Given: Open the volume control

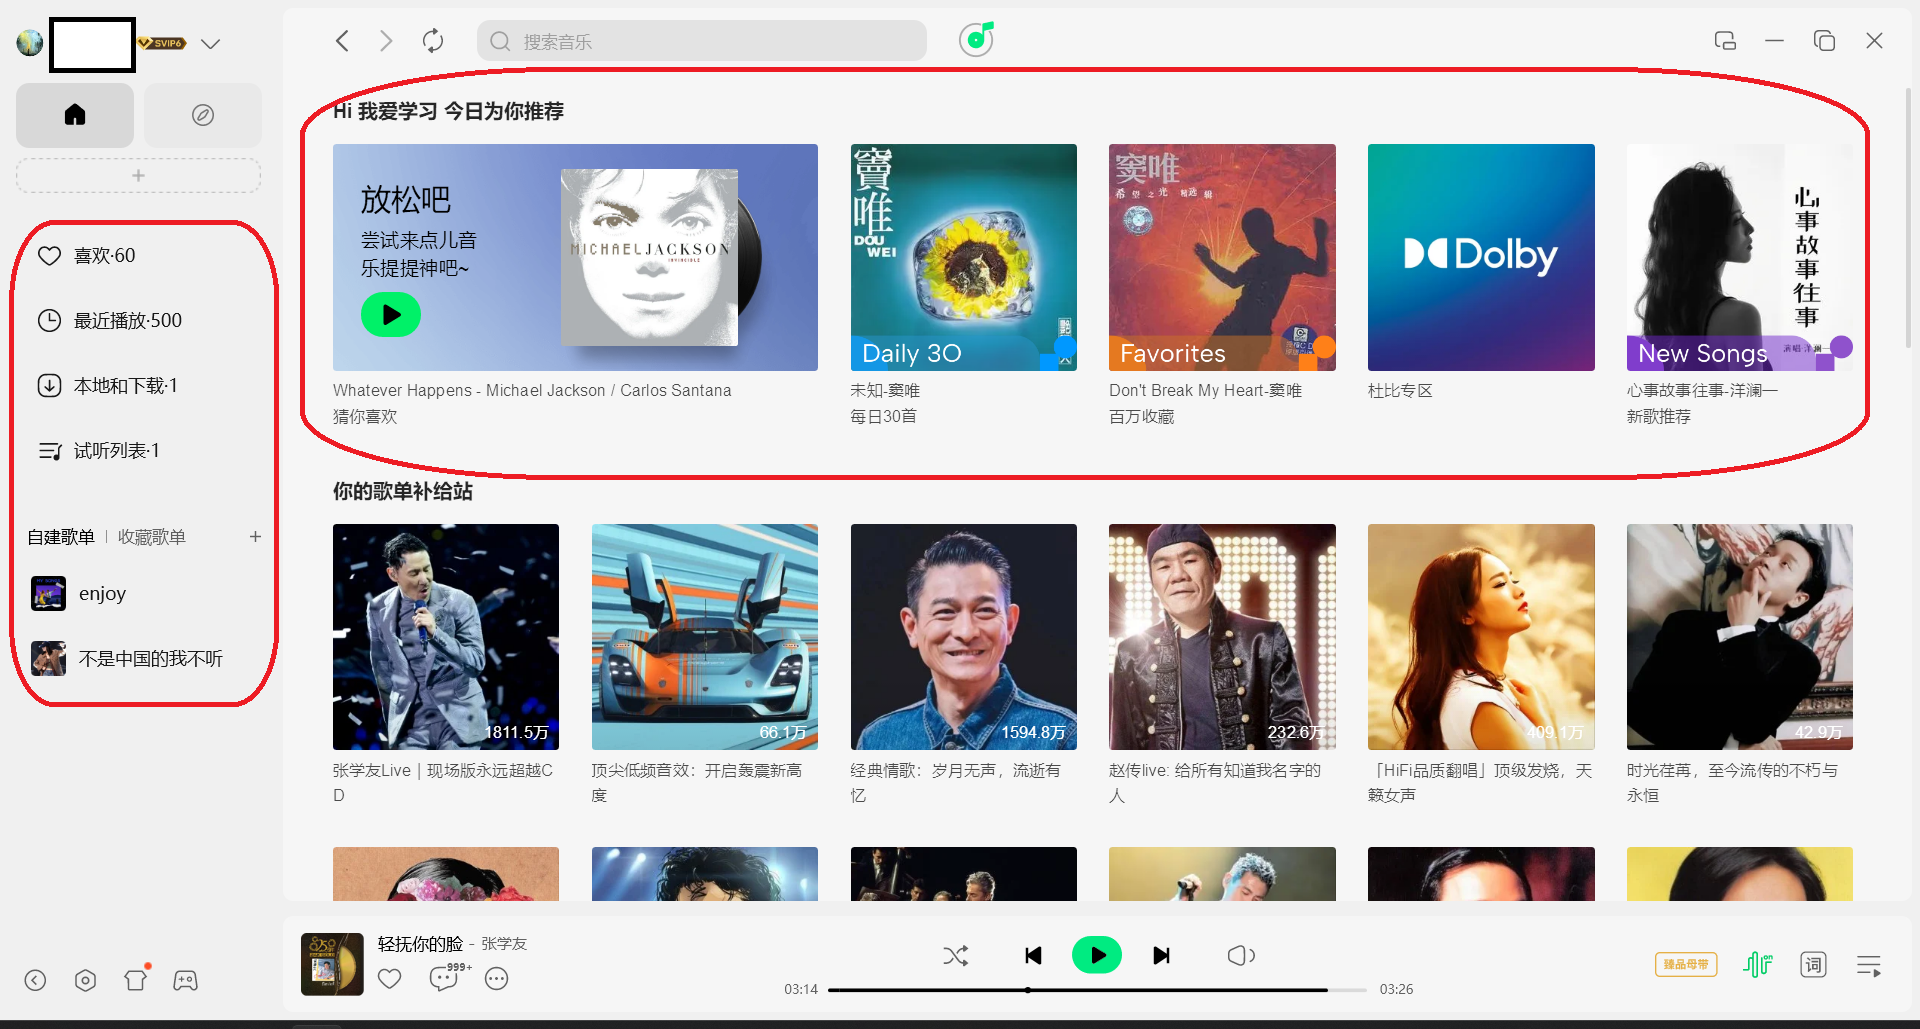Looking at the screenshot, I should click(1241, 956).
